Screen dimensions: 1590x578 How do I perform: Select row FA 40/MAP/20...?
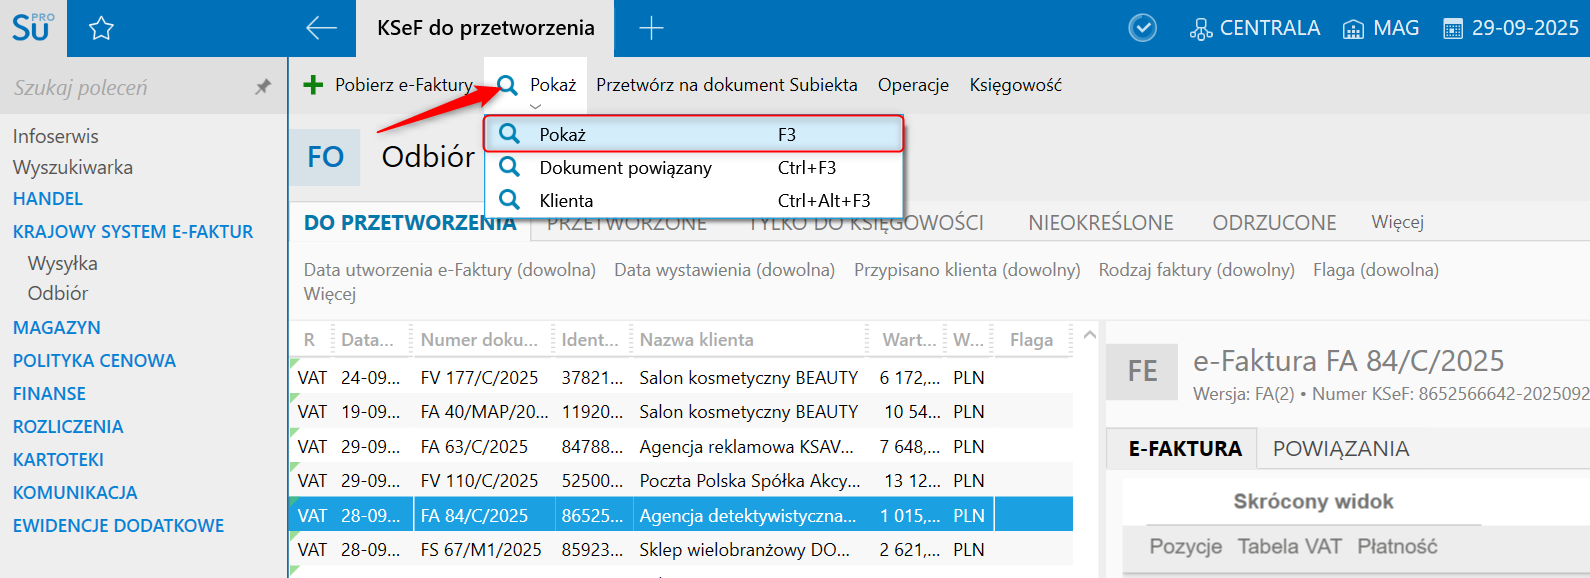681,412
